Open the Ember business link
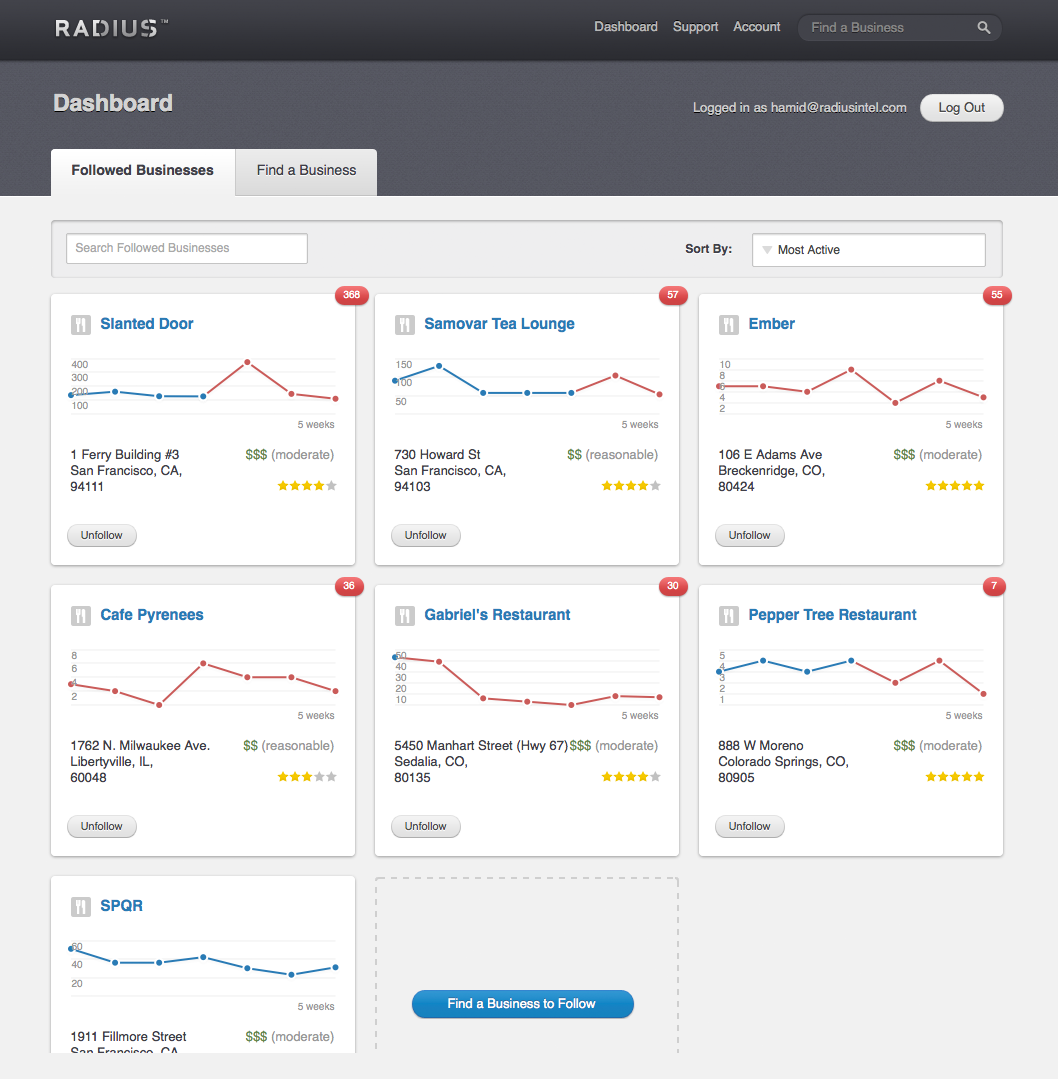Screen dimensions: 1058x1079 coord(772,324)
